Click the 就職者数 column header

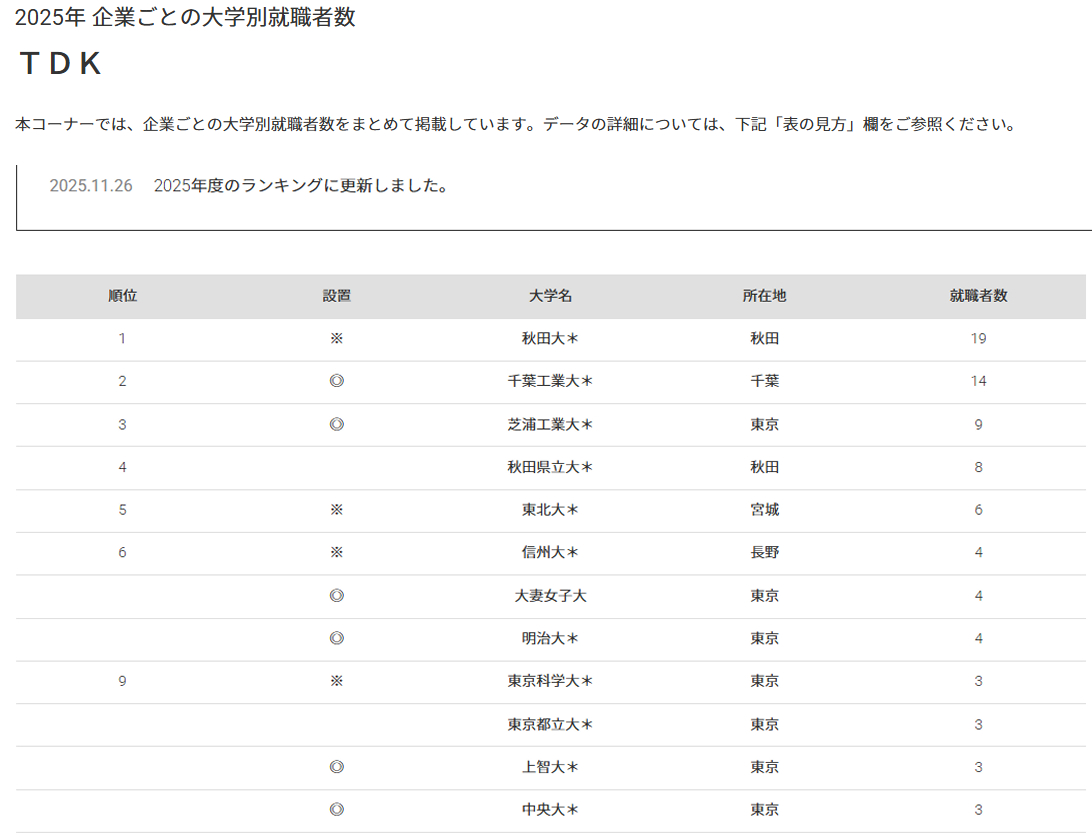click(x=978, y=296)
